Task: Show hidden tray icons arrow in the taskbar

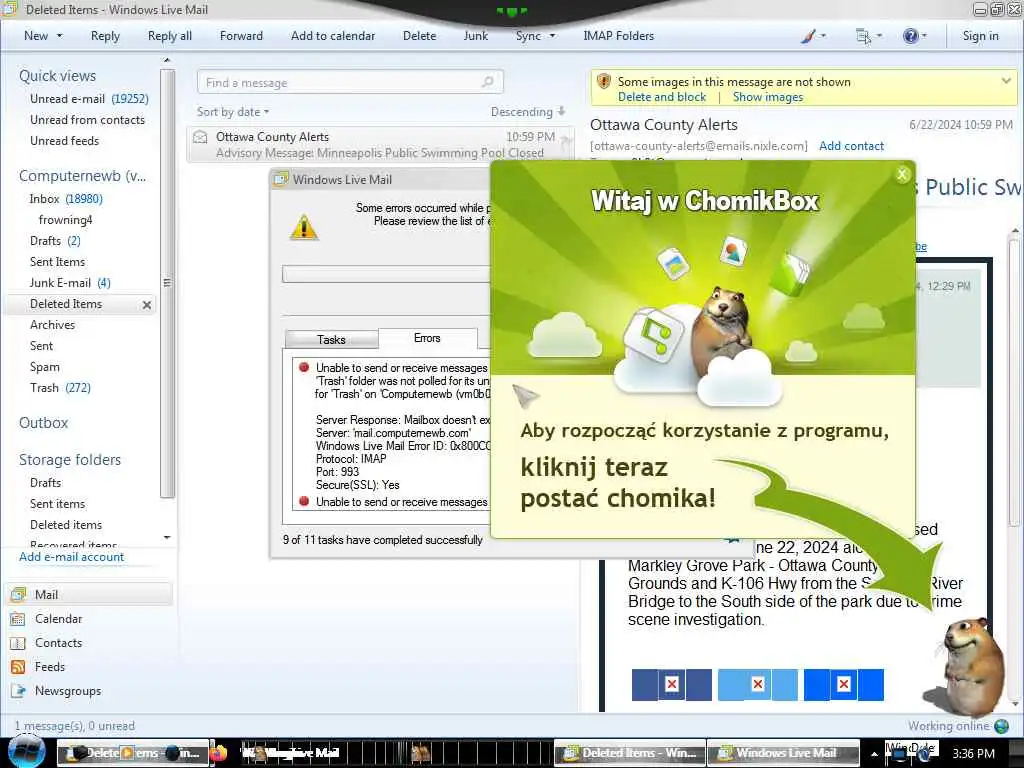Action: tap(874, 754)
